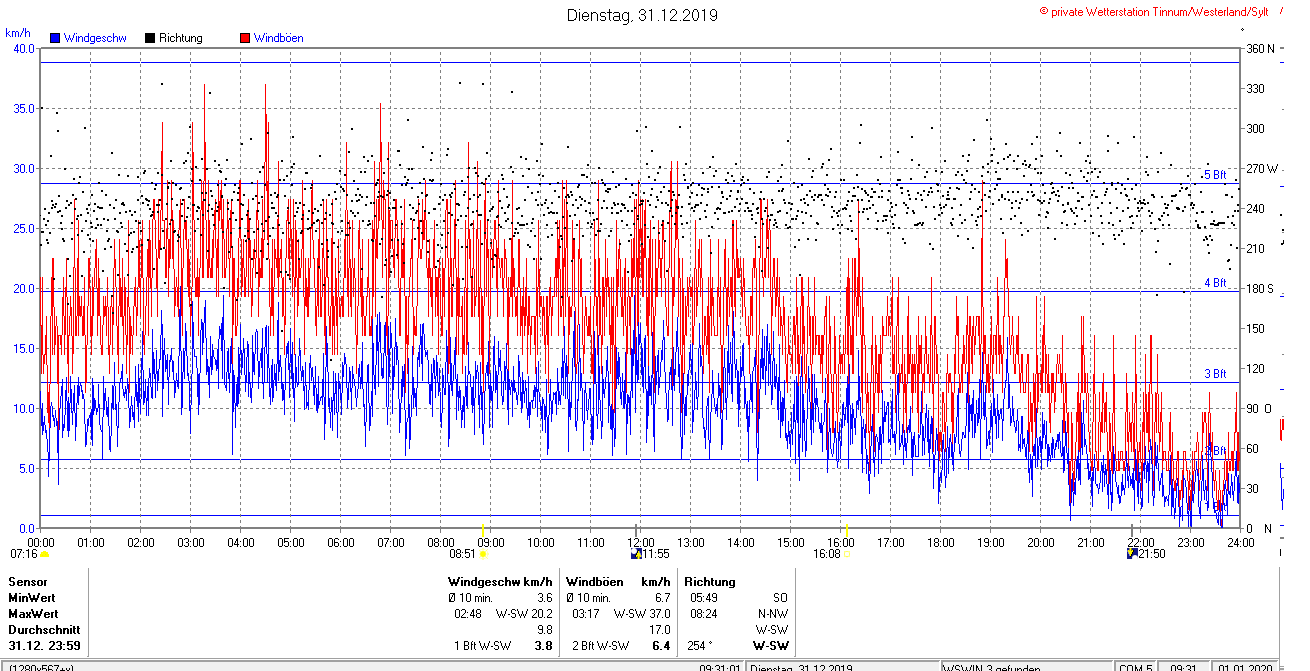Click the red Windböen legend square
This screenshot has width=1310, height=671.
click(245, 38)
